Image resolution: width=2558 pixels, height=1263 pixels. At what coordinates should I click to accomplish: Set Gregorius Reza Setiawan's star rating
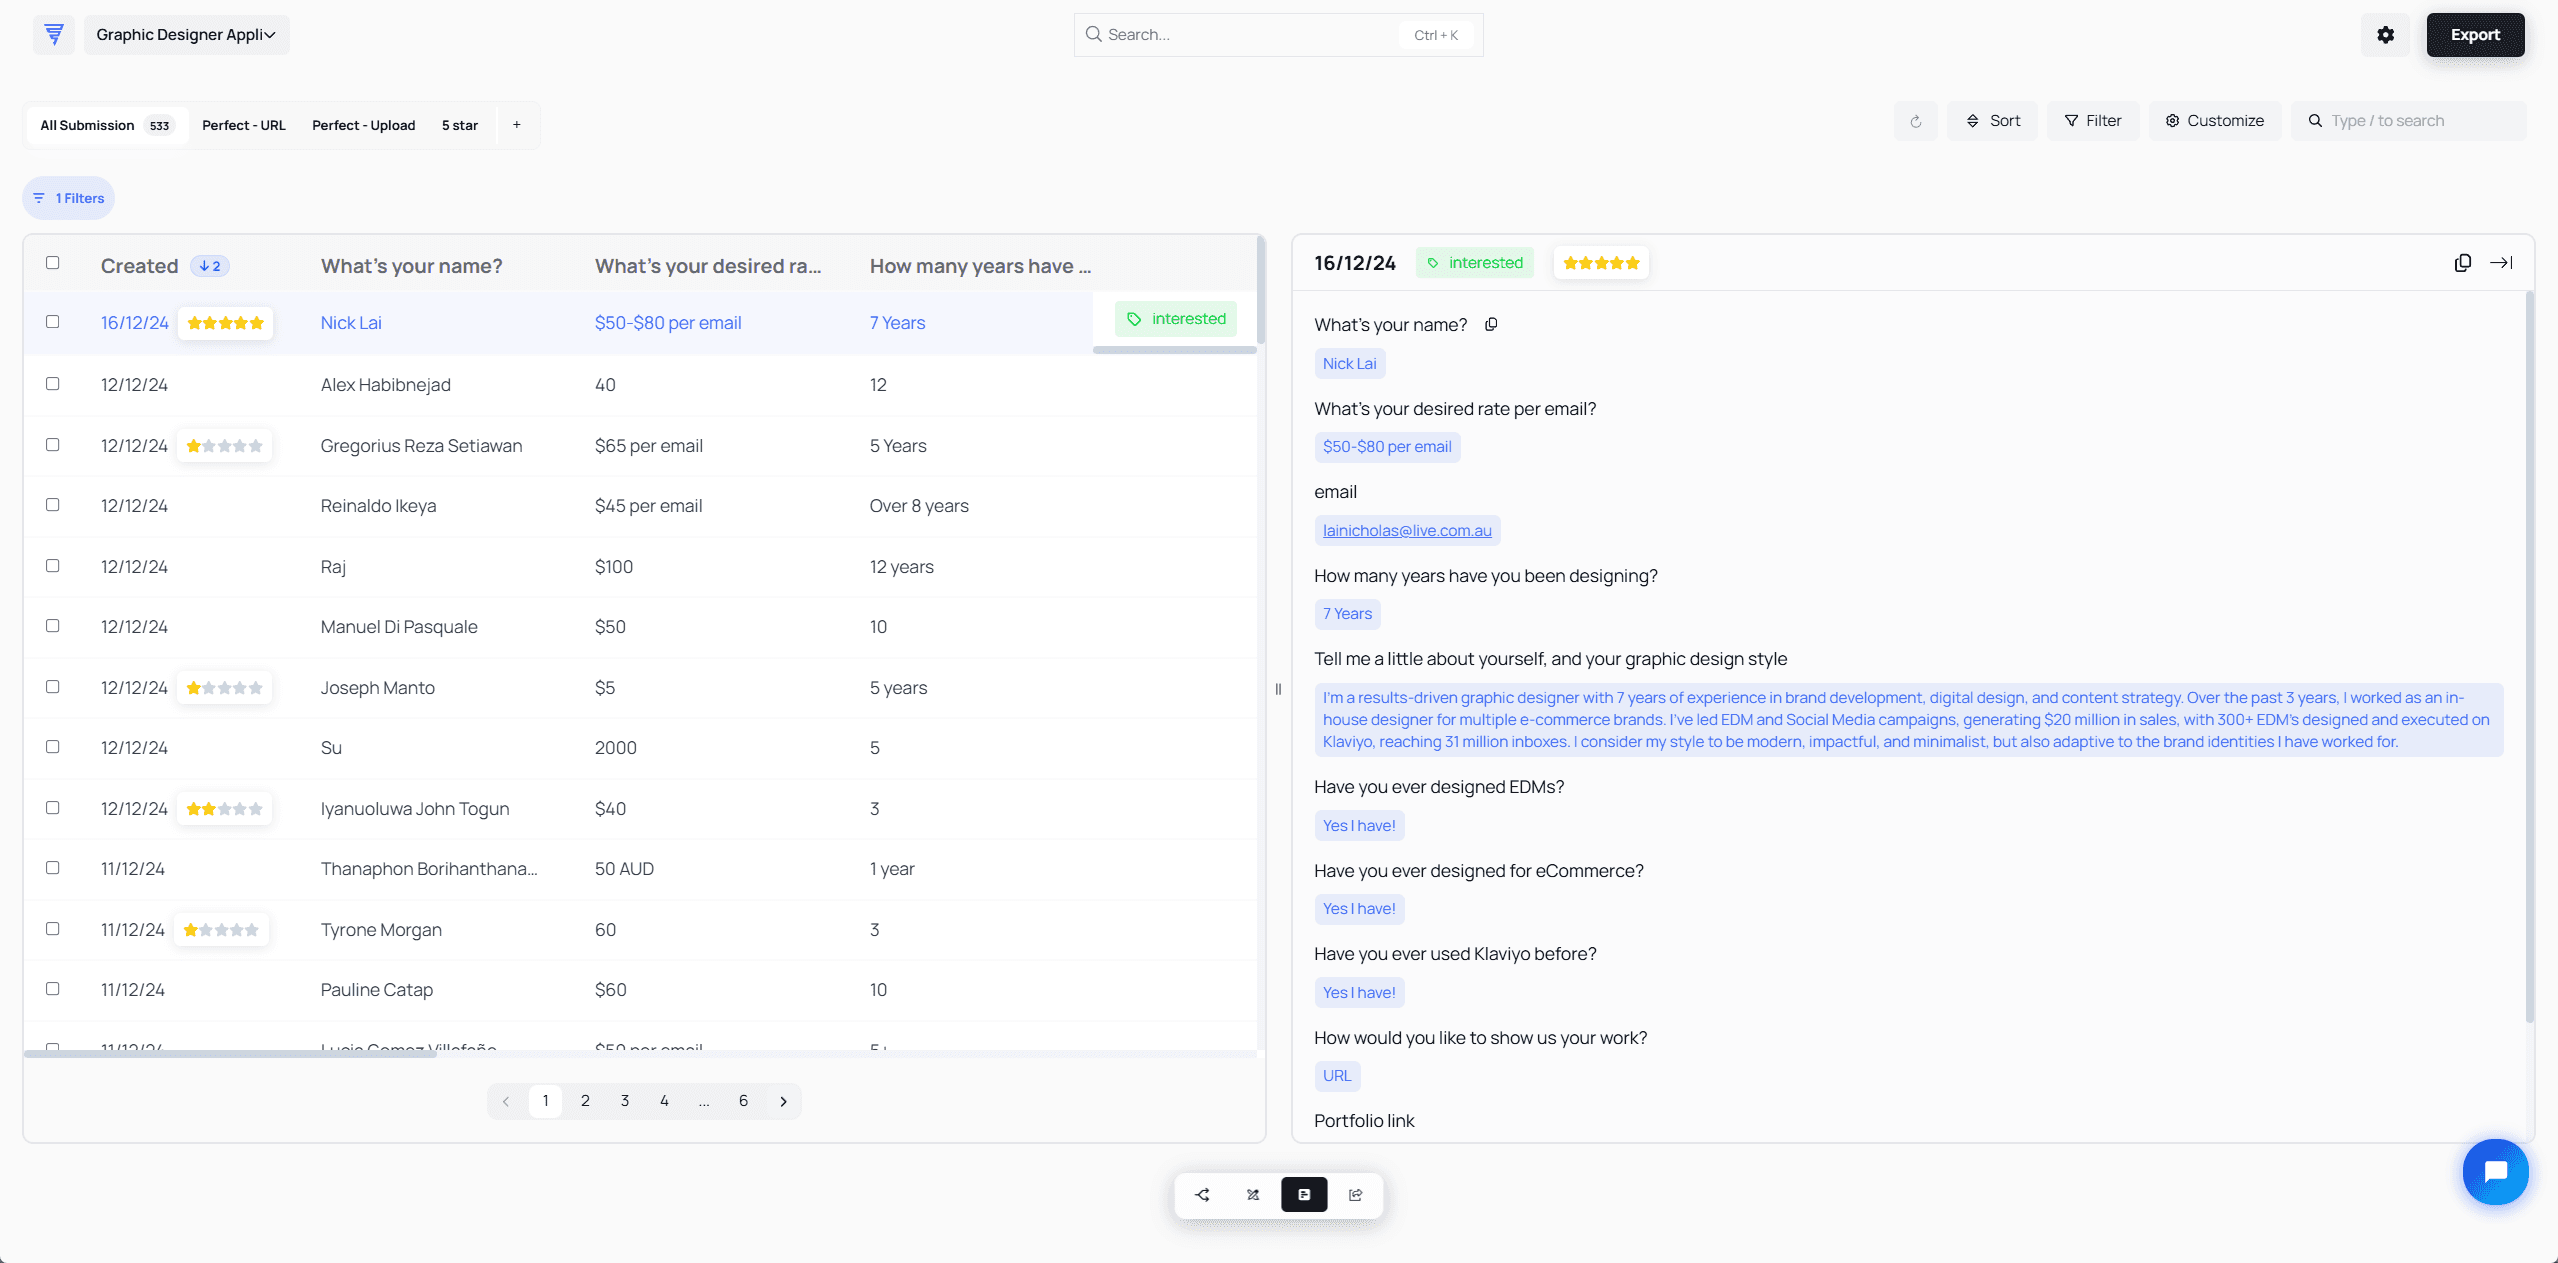(x=225, y=446)
